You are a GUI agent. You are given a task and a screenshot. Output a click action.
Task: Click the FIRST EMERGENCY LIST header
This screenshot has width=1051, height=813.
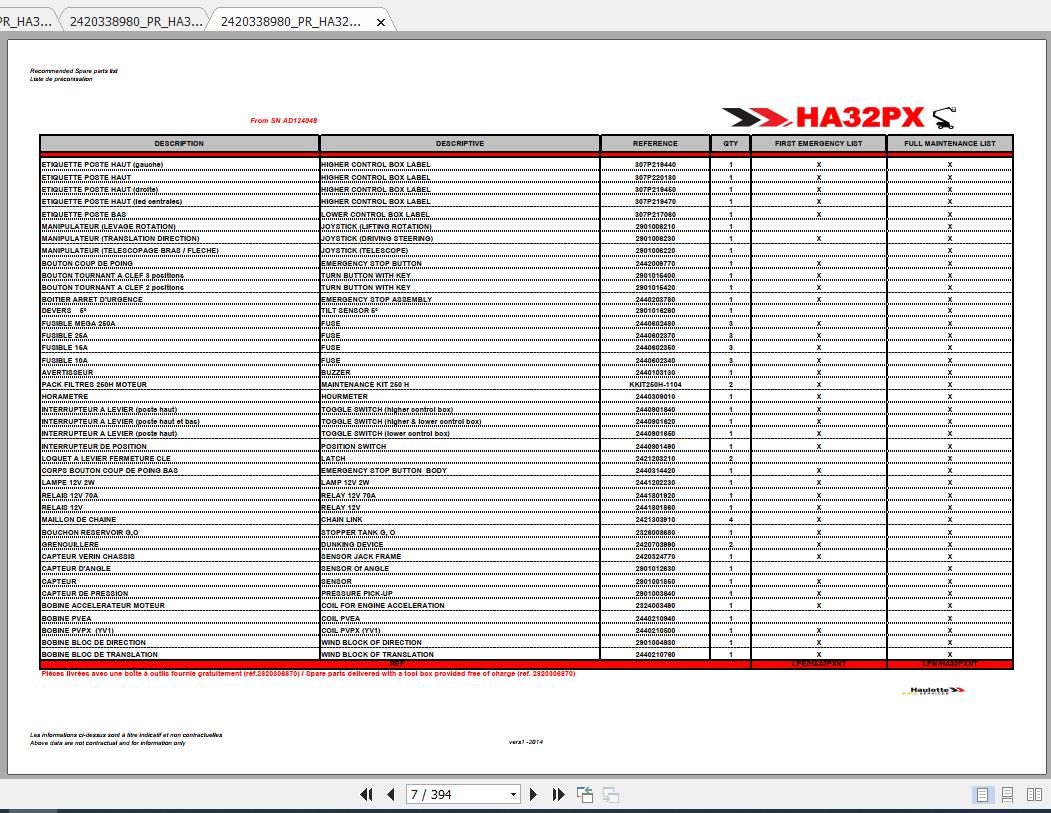[818, 143]
